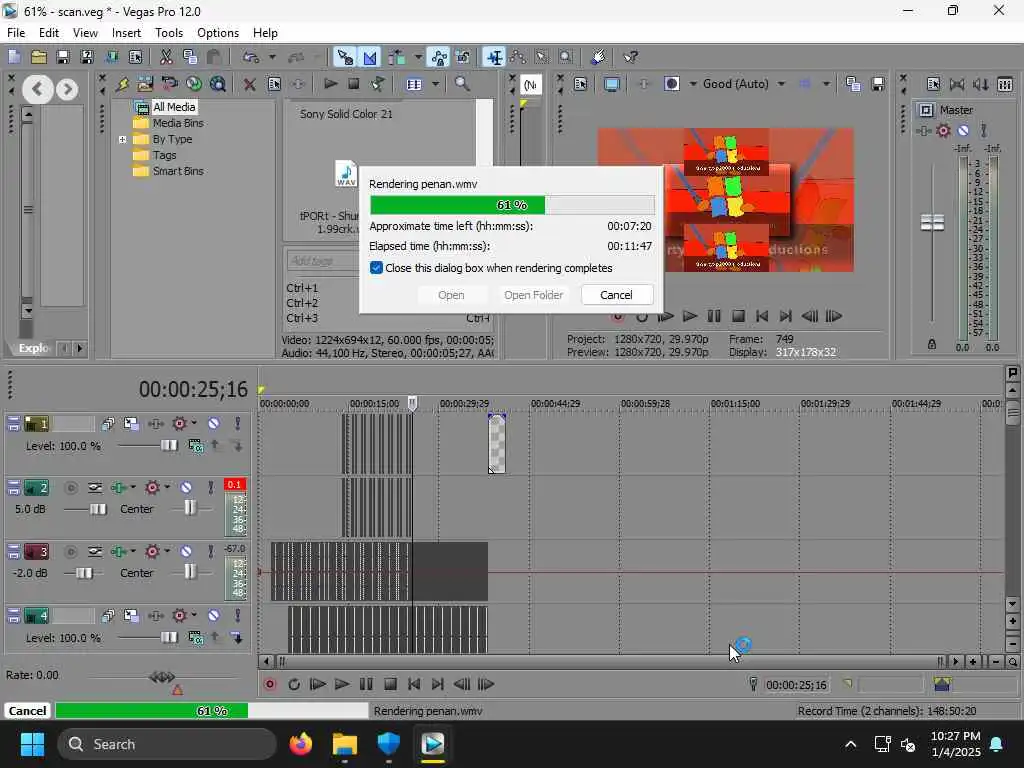Open the Auto Ripple mode dropdown arrow
1024x768 pixels.
418,57
